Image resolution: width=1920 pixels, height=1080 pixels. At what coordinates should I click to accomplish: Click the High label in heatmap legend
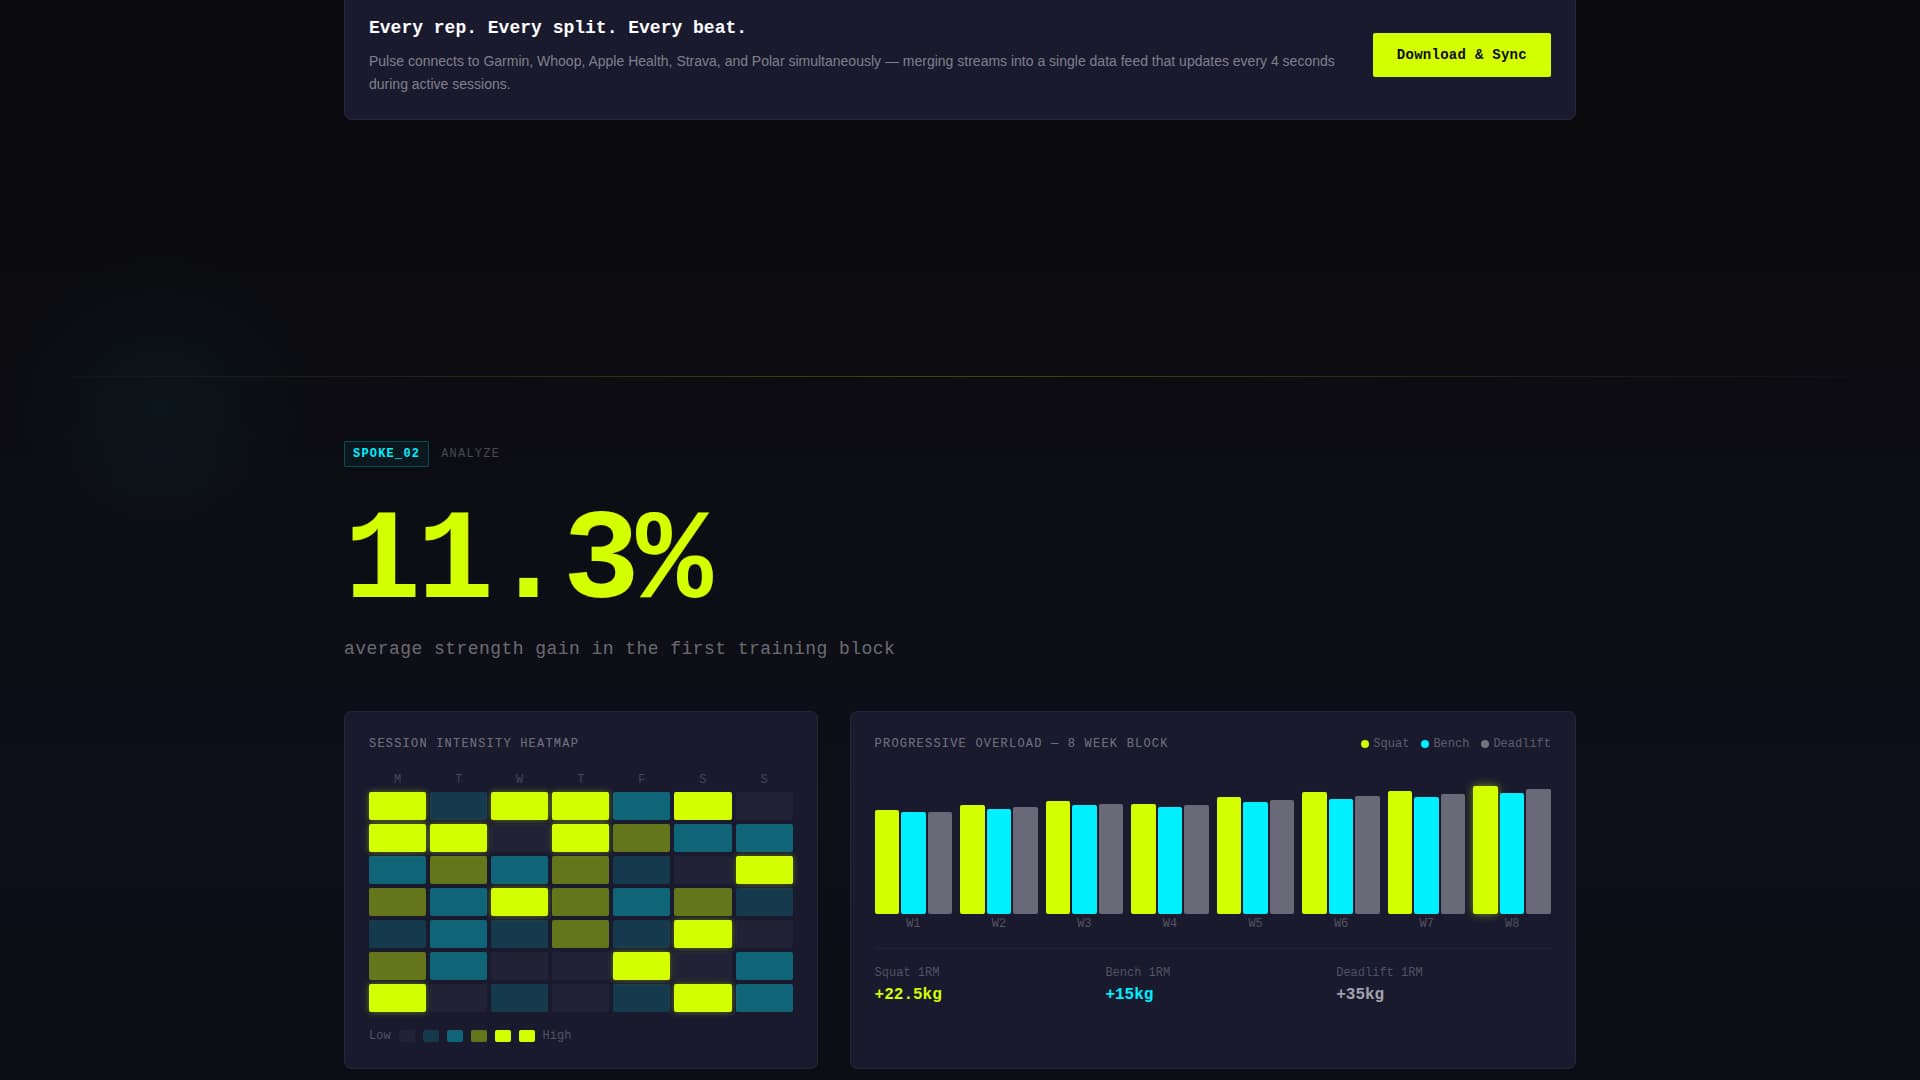pos(557,1036)
